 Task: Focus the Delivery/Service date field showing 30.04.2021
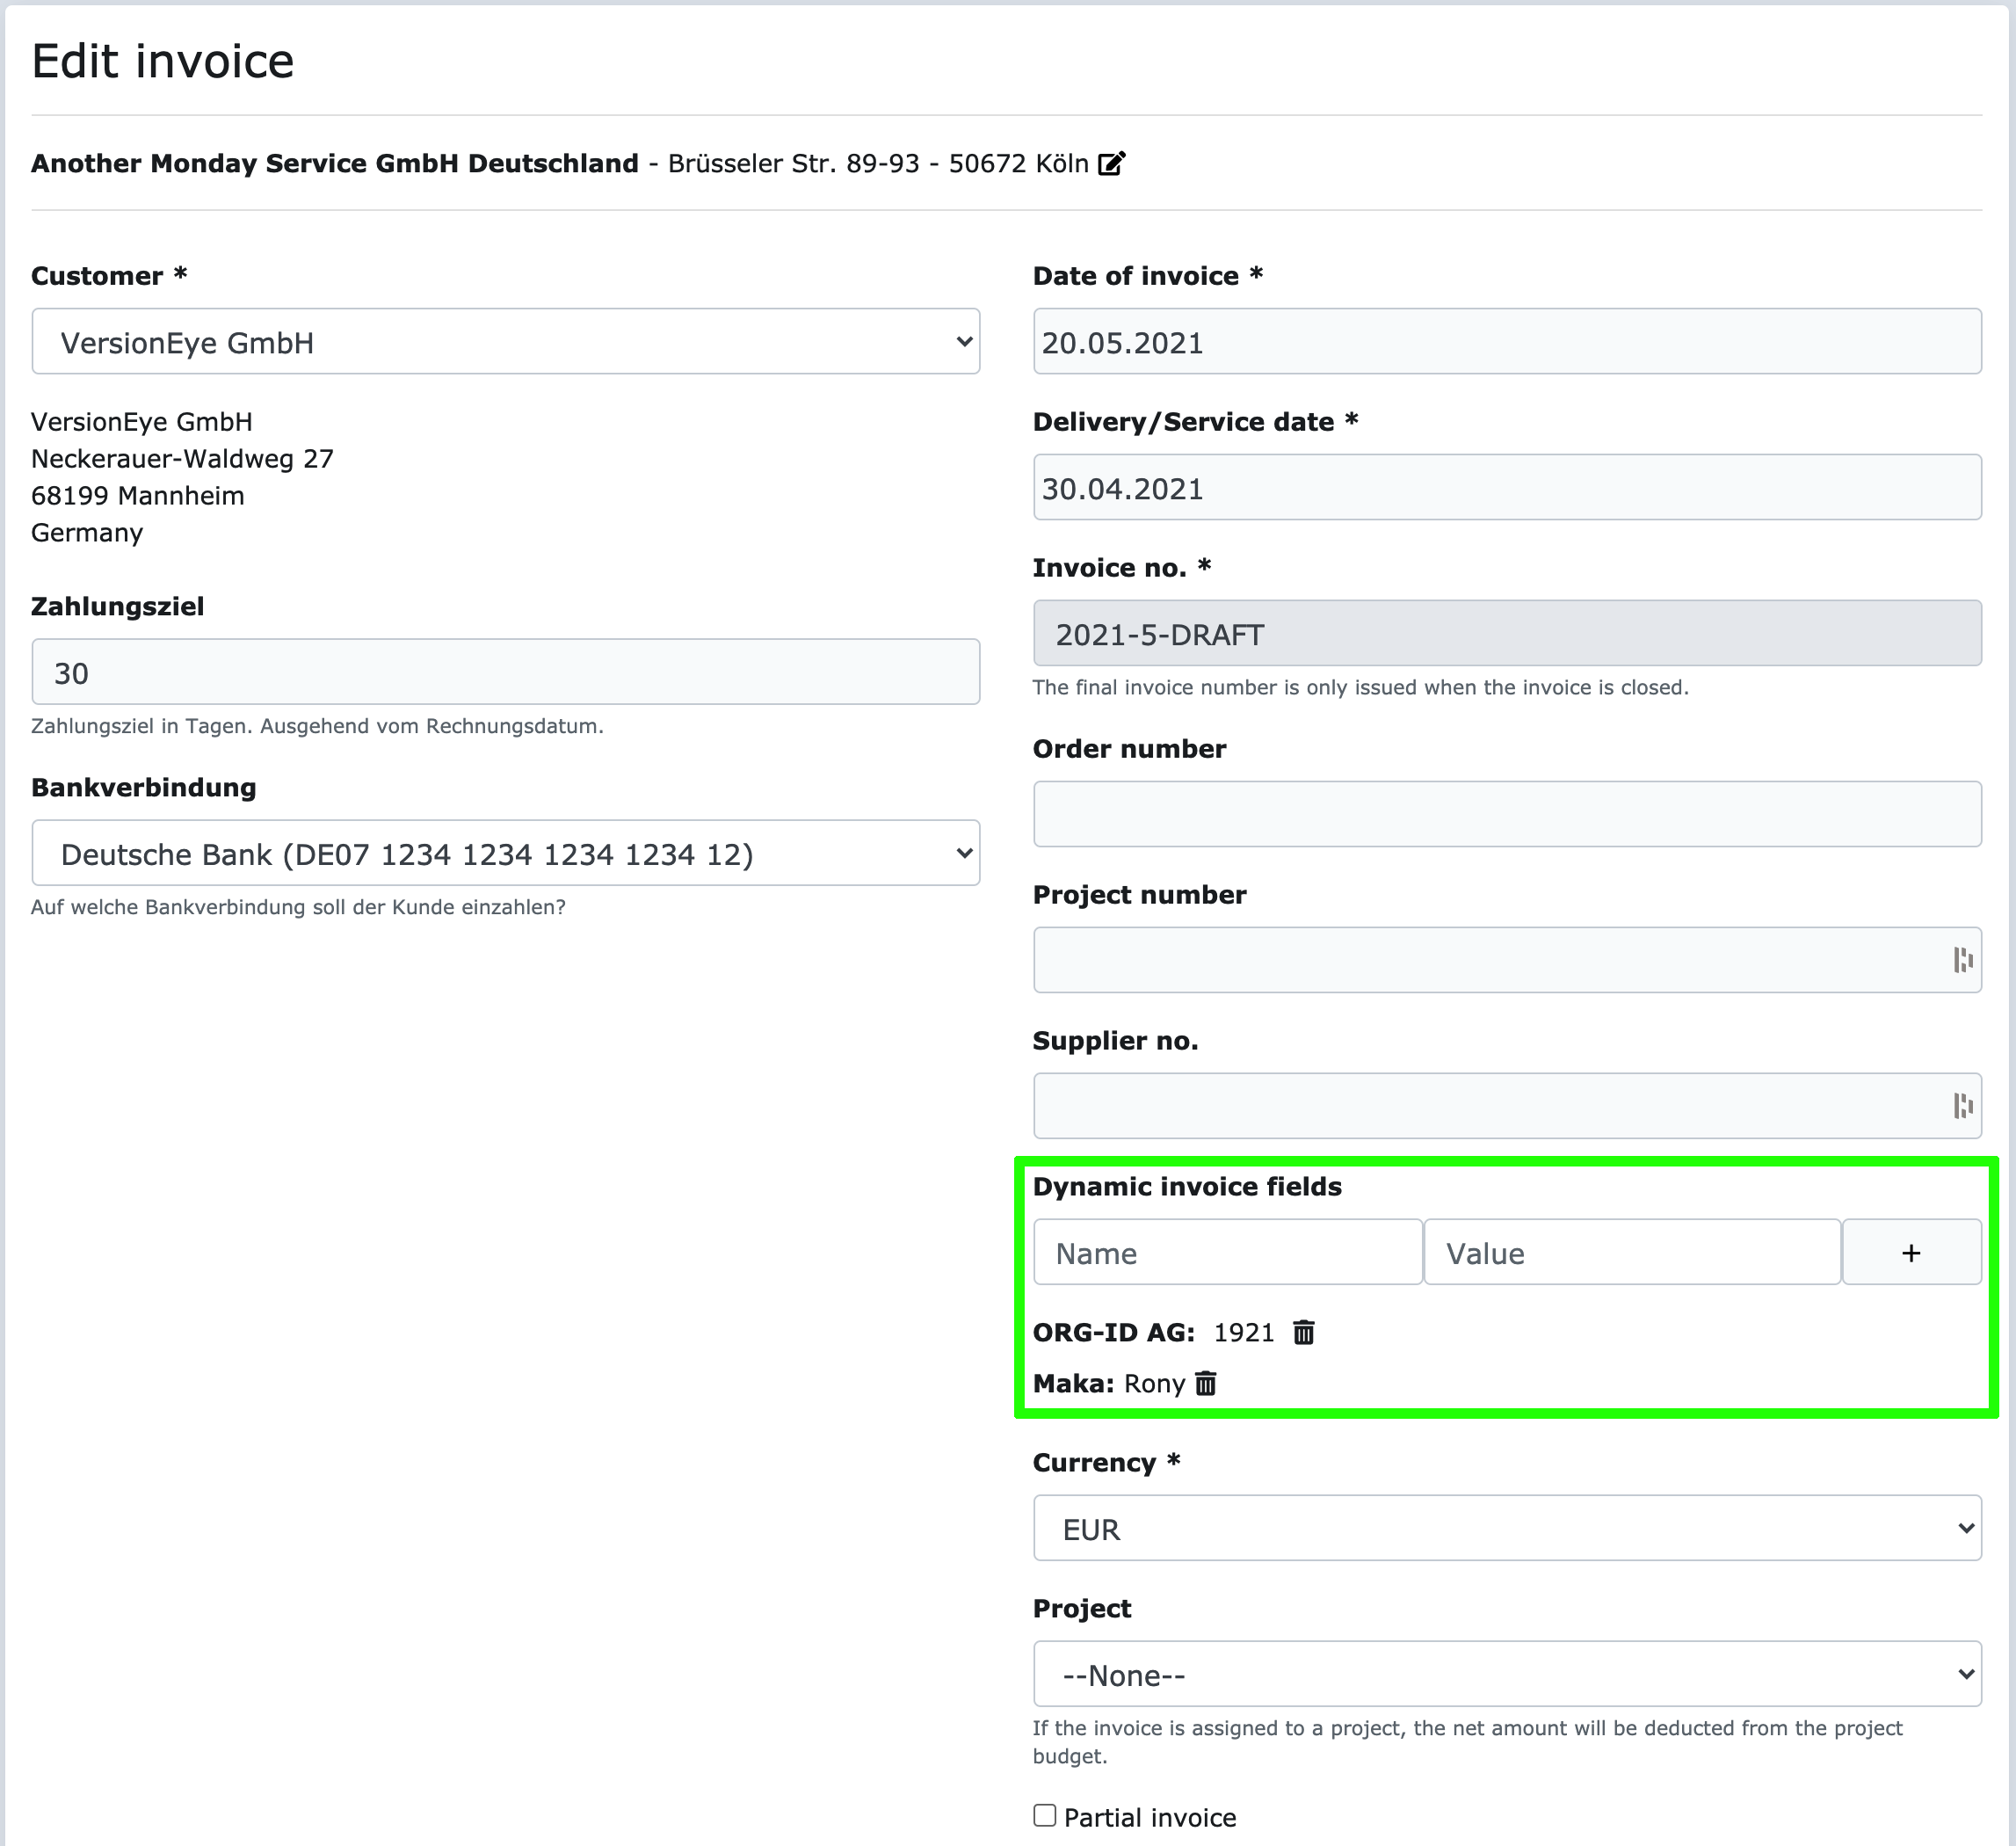[1506, 487]
